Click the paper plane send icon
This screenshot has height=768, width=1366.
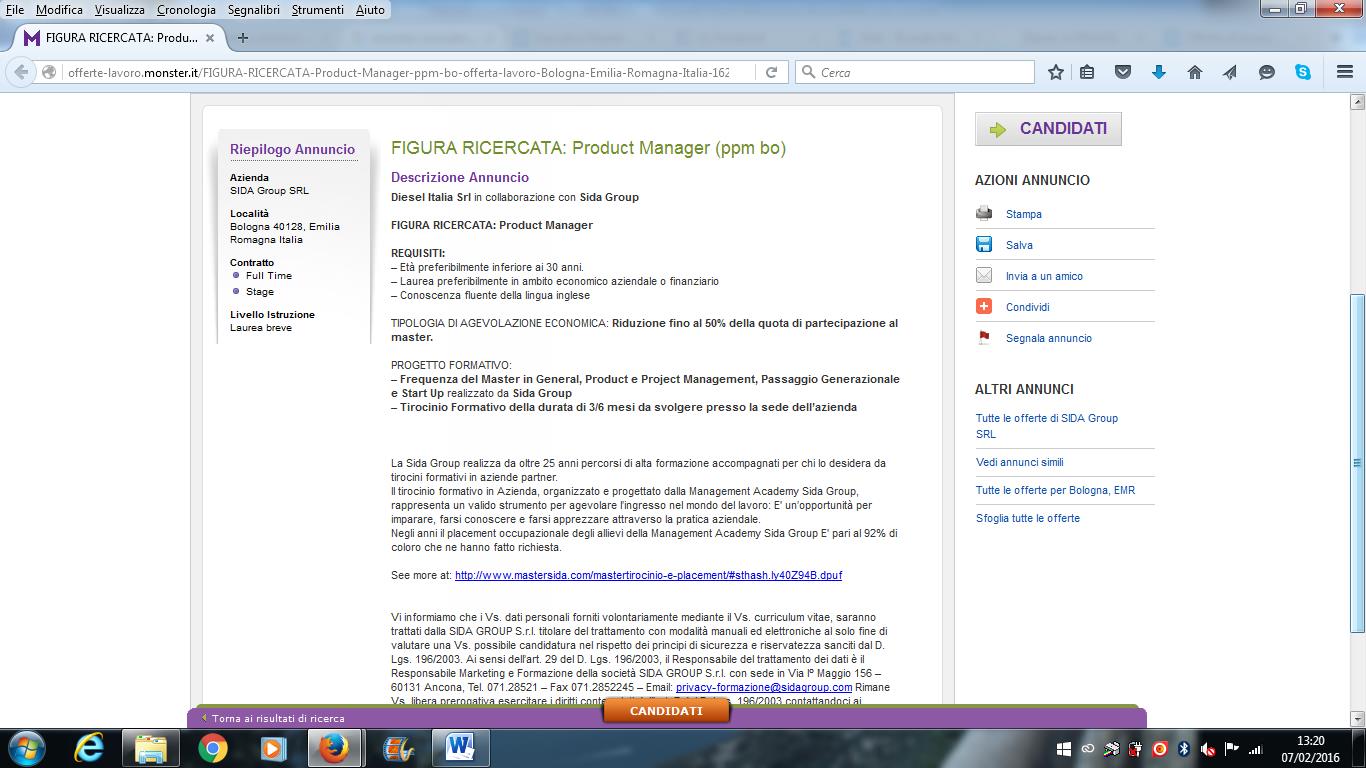[1230, 72]
